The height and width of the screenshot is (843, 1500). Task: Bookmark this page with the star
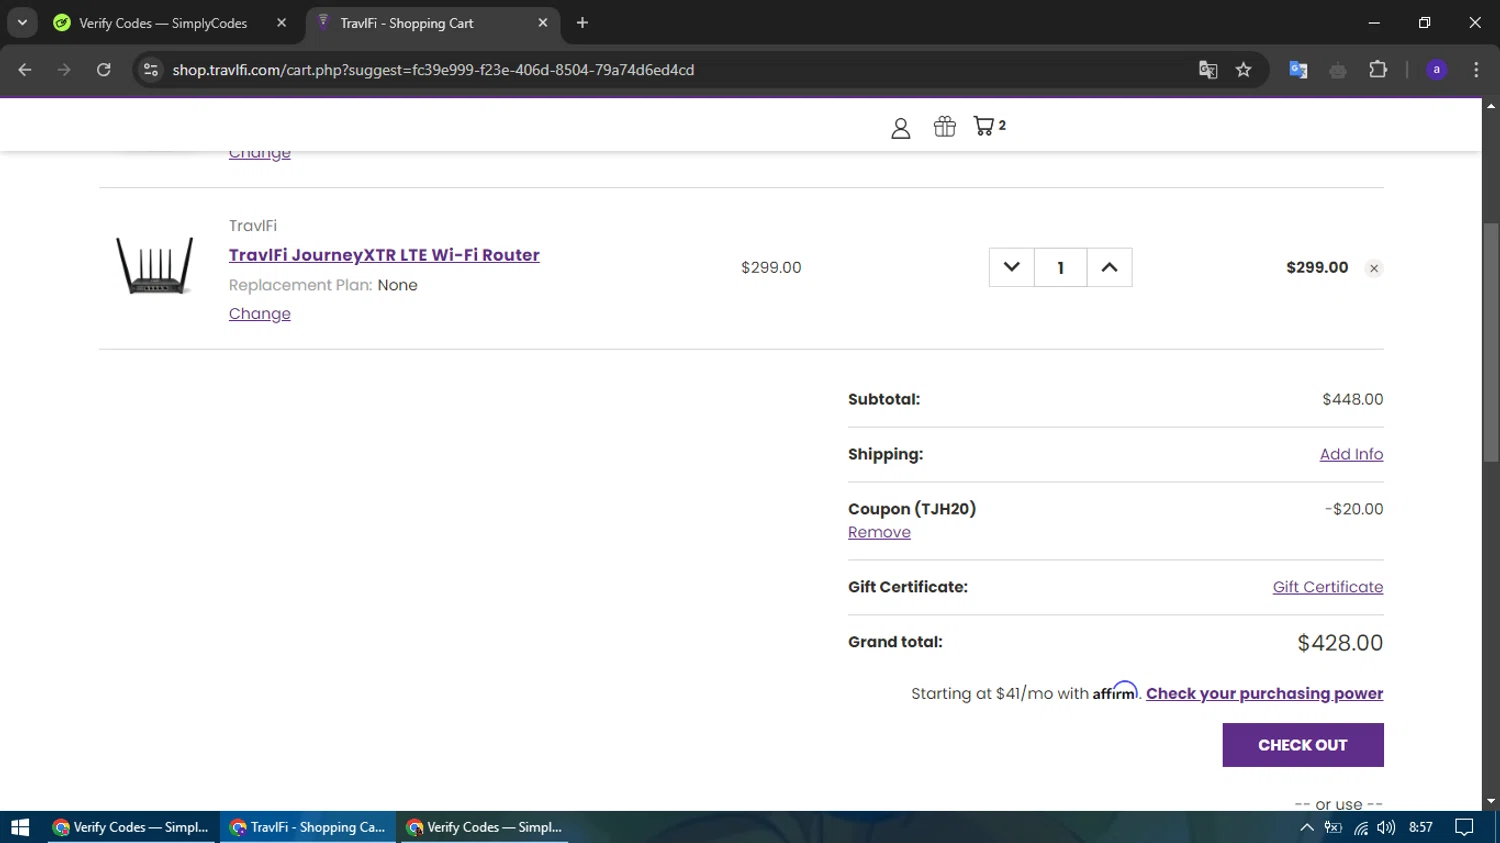pyautogui.click(x=1243, y=70)
